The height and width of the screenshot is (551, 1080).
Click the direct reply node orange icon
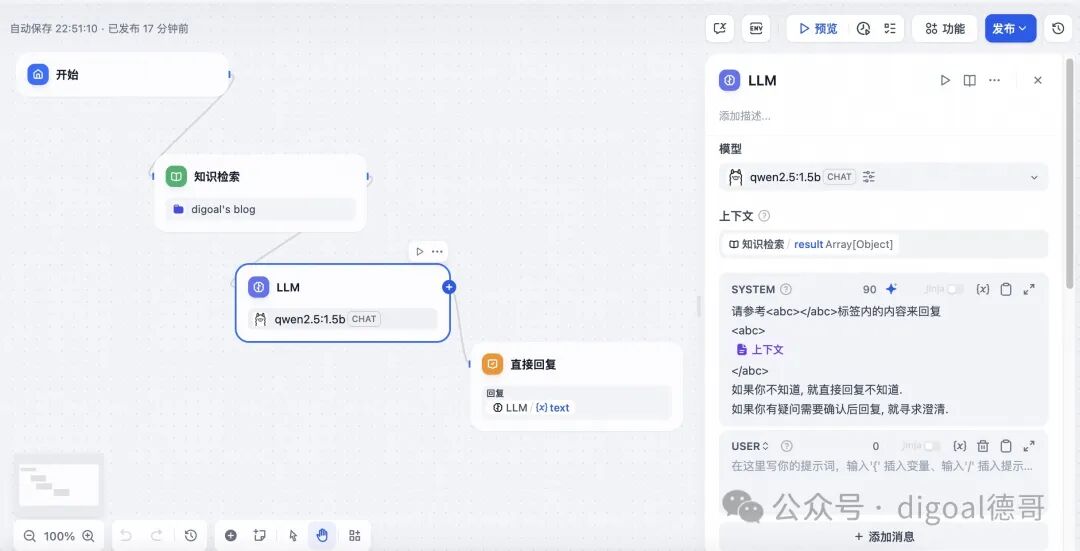point(492,364)
